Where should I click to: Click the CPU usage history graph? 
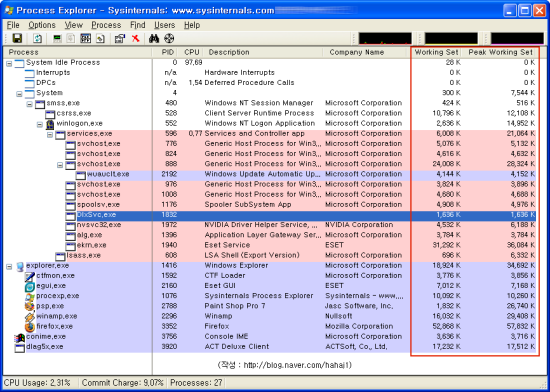385,39
